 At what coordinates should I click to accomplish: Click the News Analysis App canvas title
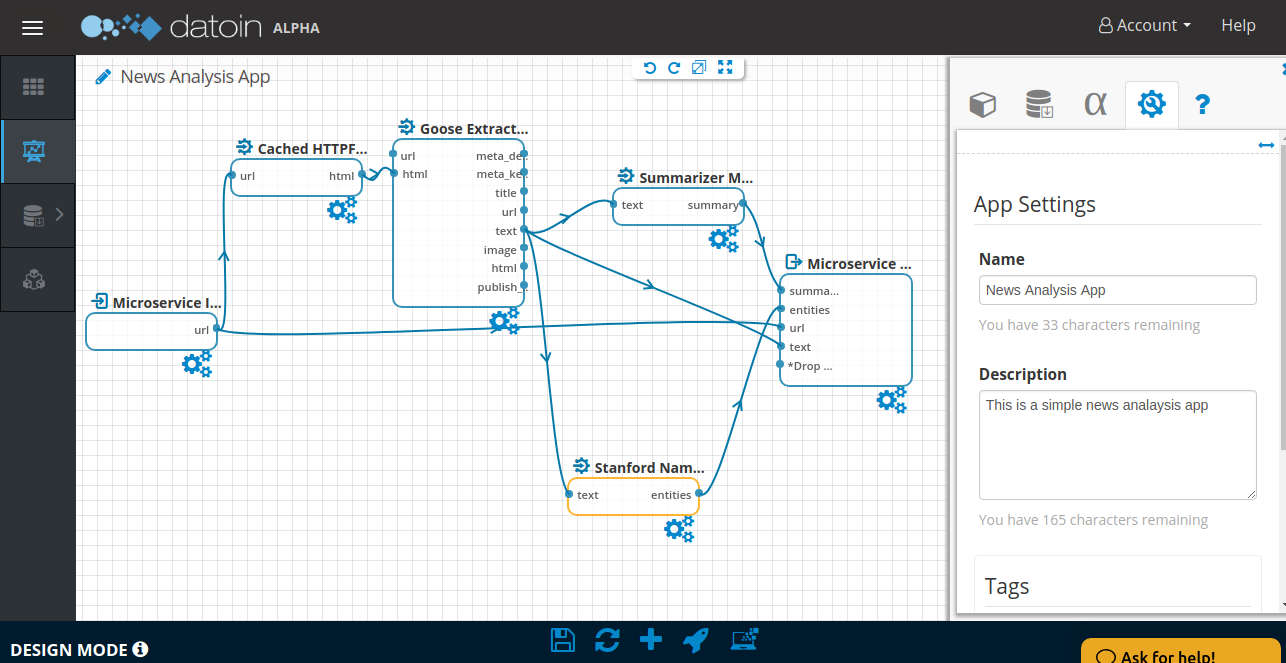pos(195,76)
